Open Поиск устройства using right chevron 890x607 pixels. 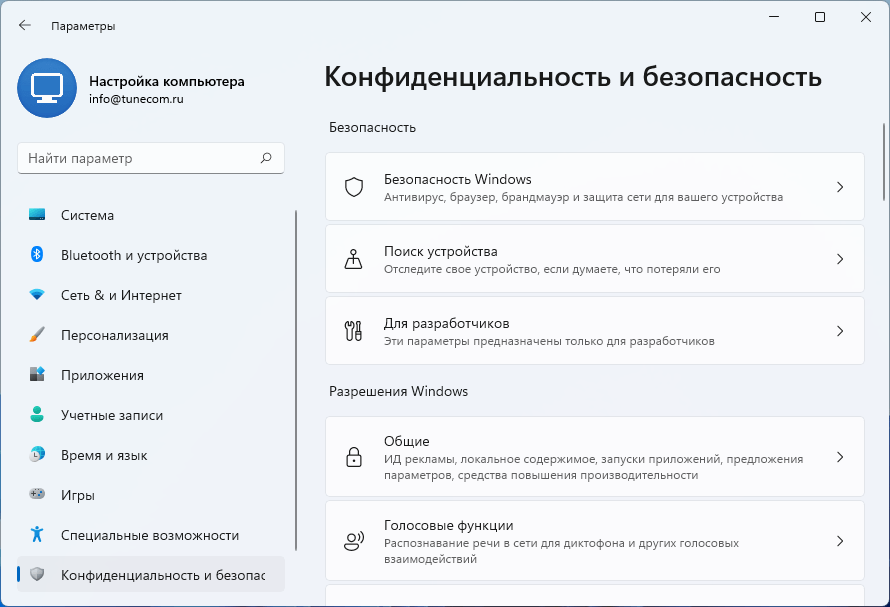(x=840, y=259)
